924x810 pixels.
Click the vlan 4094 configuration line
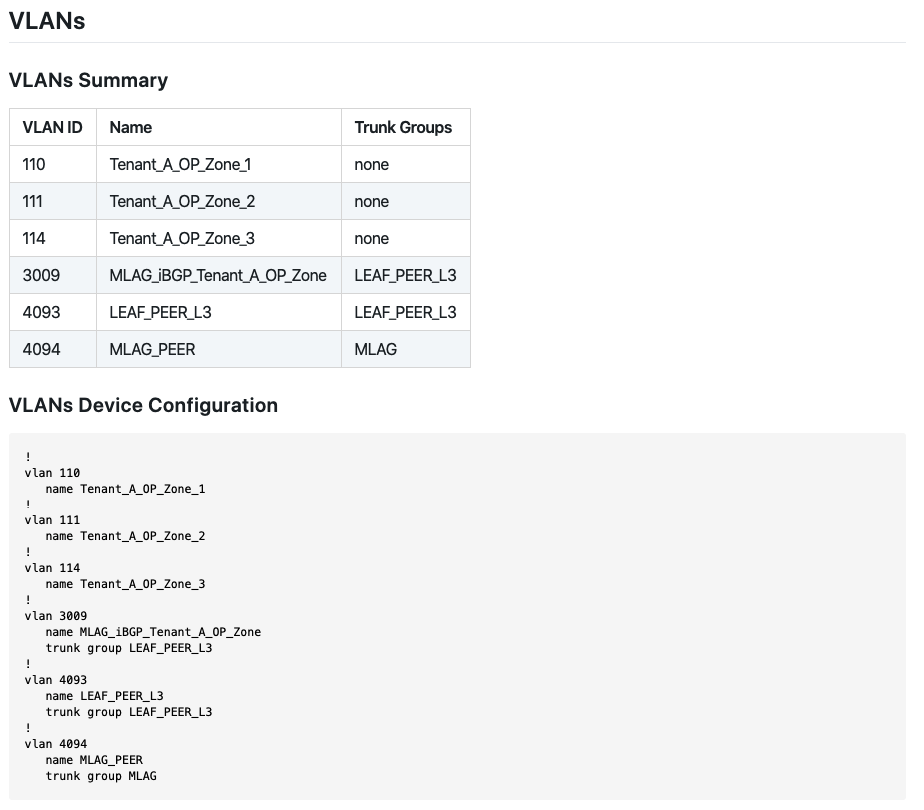[x=55, y=744]
